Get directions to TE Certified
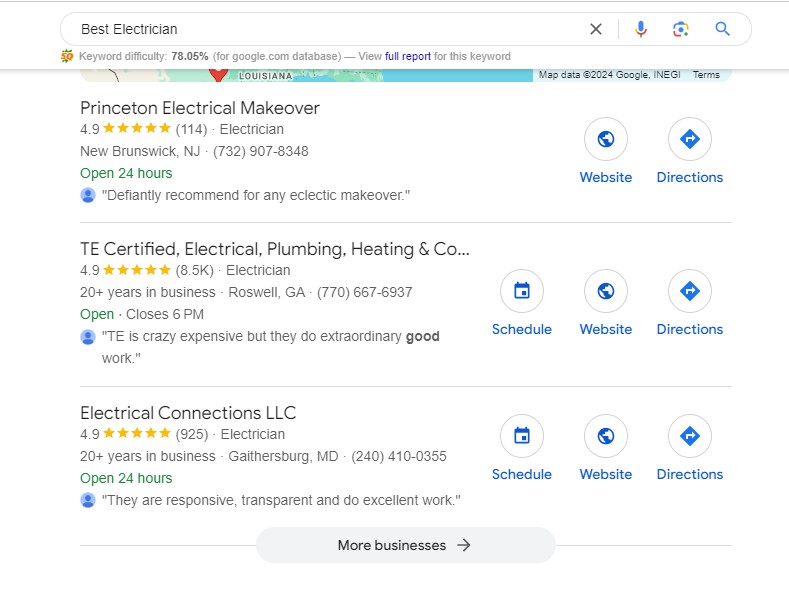The height and width of the screenshot is (596, 789). [x=690, y=291]
